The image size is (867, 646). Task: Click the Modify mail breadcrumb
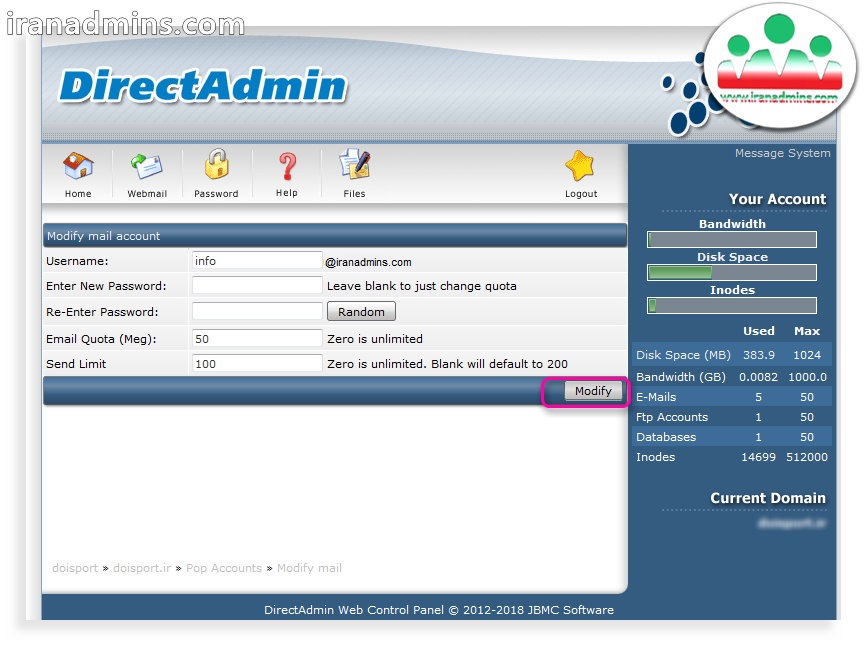tap(309, 568)
